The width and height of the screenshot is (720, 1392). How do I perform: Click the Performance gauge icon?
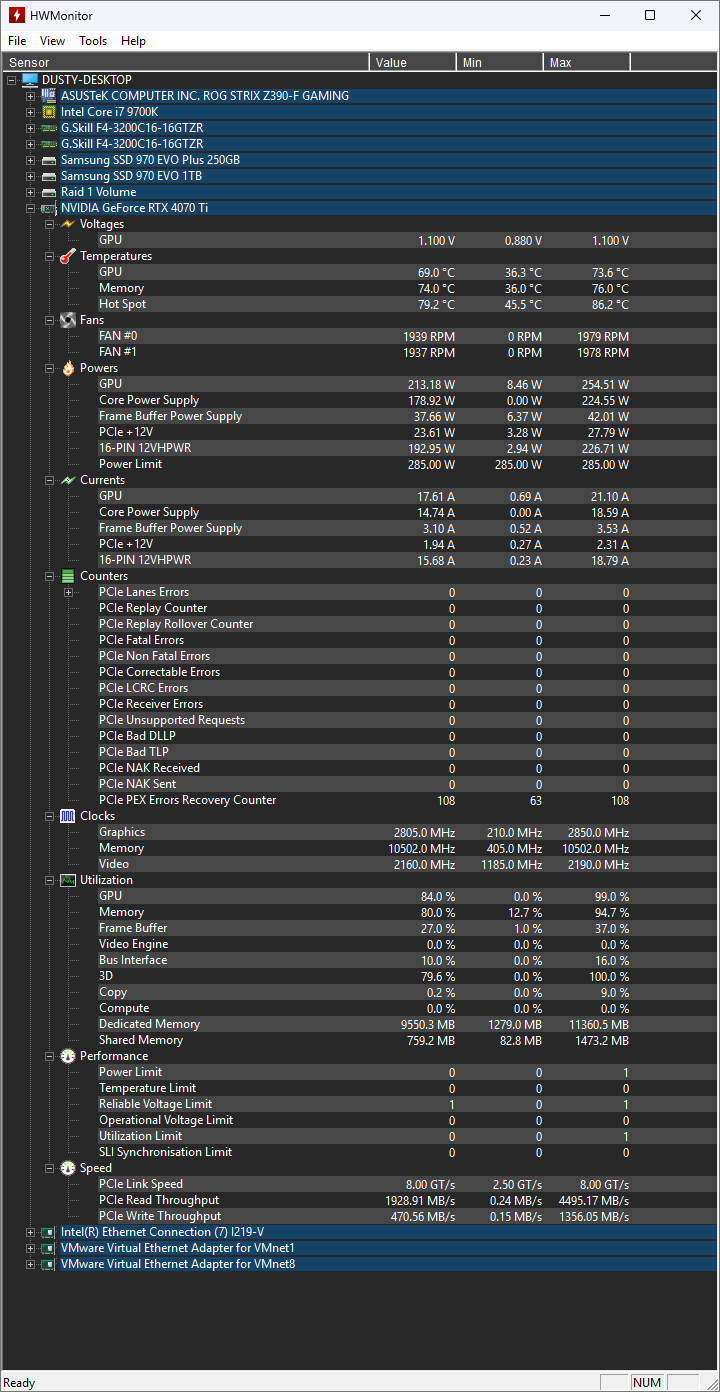tap(68, 1056)
